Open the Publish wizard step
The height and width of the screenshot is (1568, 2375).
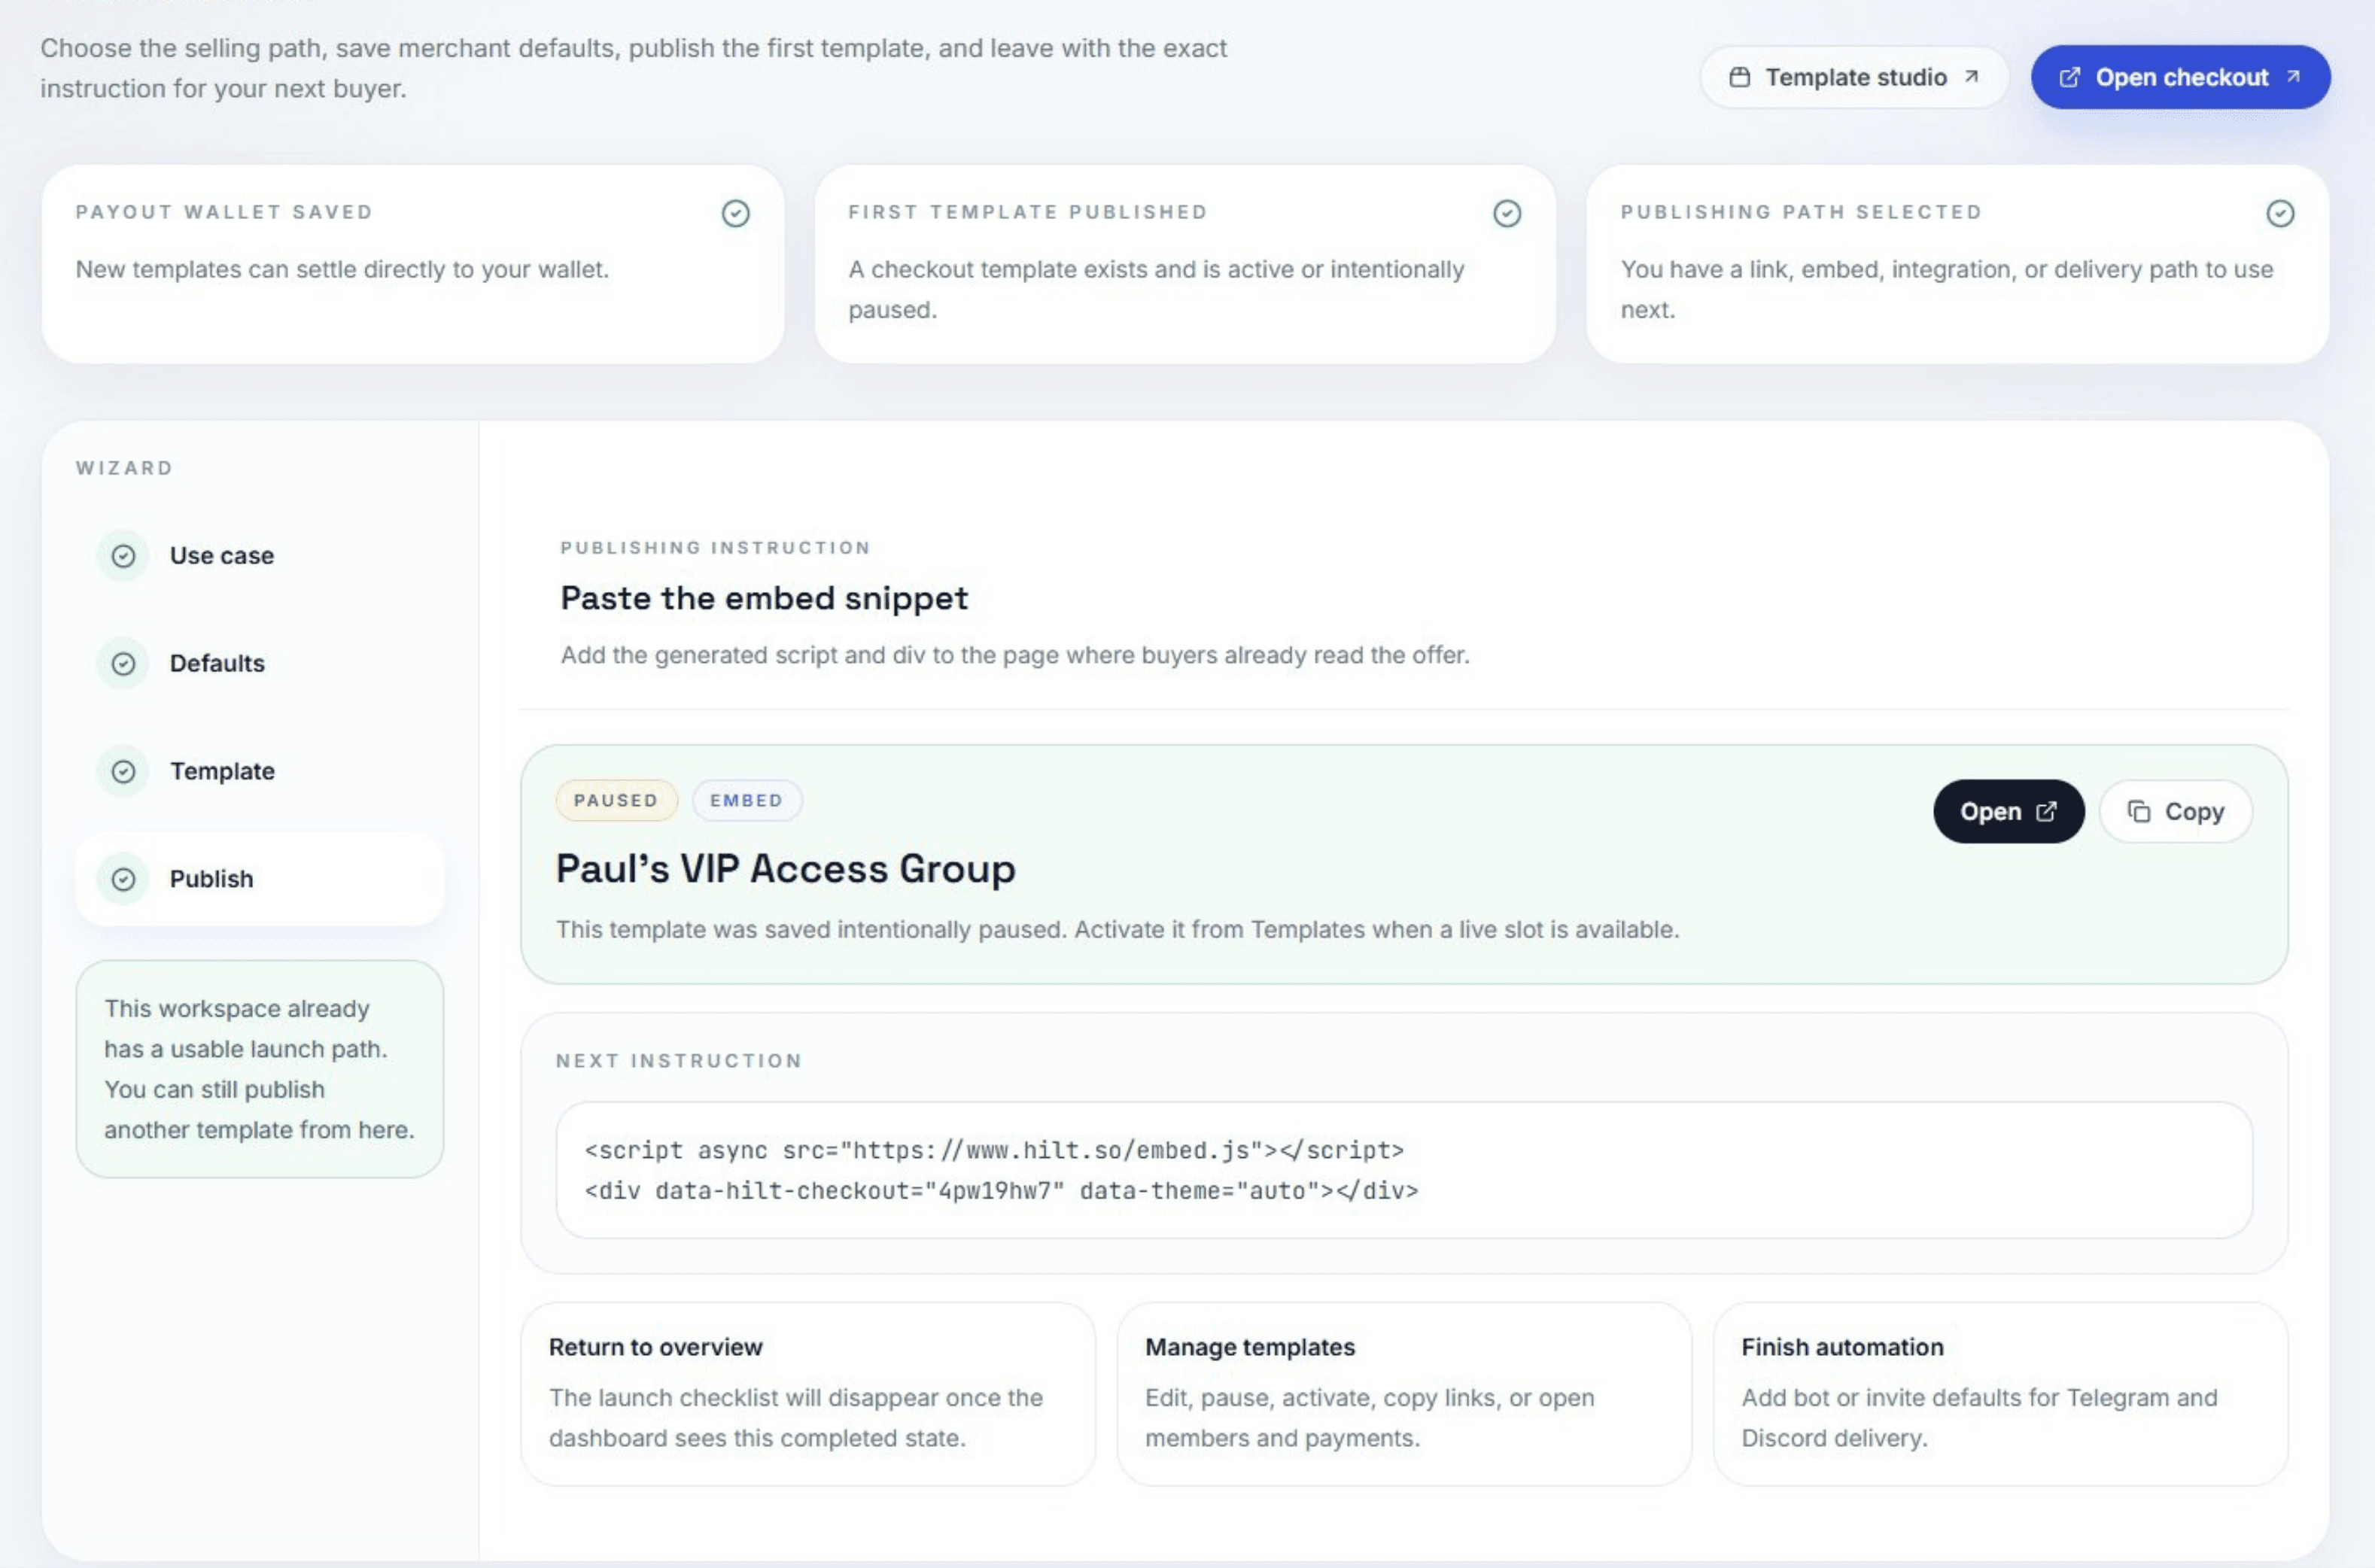(260, 879)
